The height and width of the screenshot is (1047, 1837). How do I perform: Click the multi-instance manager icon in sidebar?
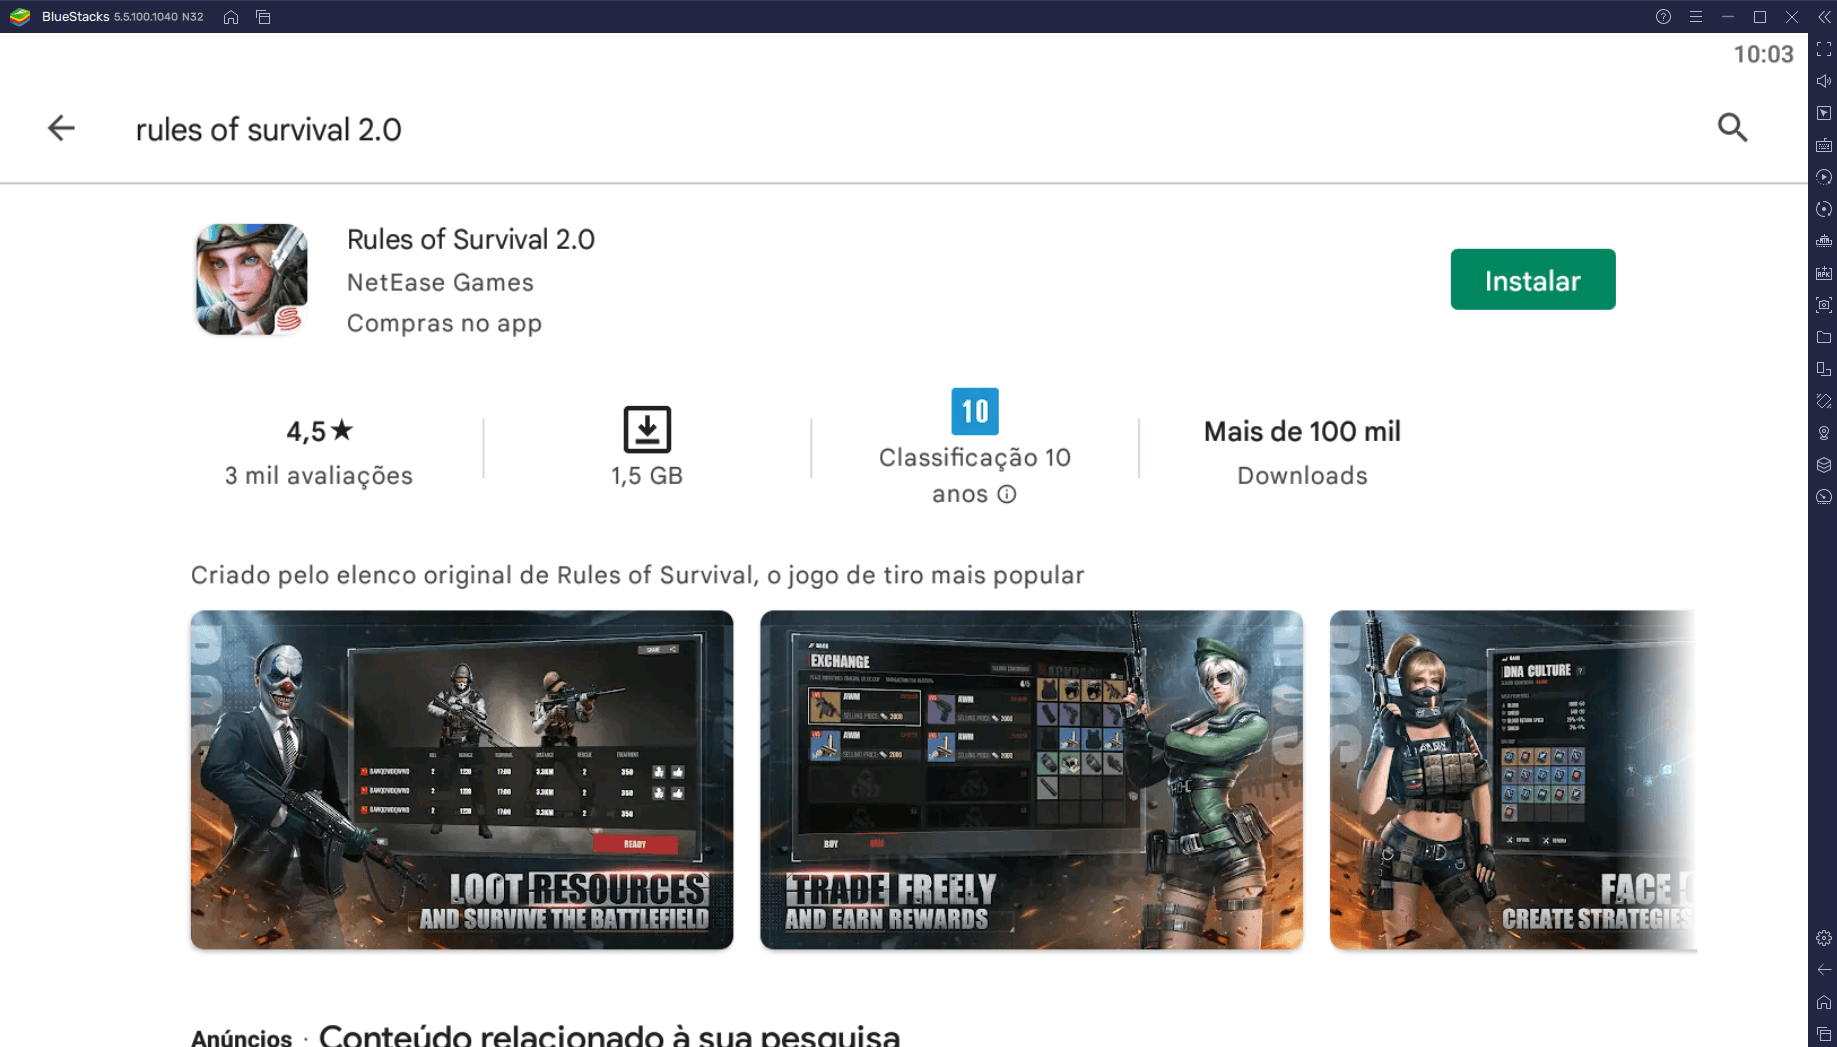coord(1824,369)
